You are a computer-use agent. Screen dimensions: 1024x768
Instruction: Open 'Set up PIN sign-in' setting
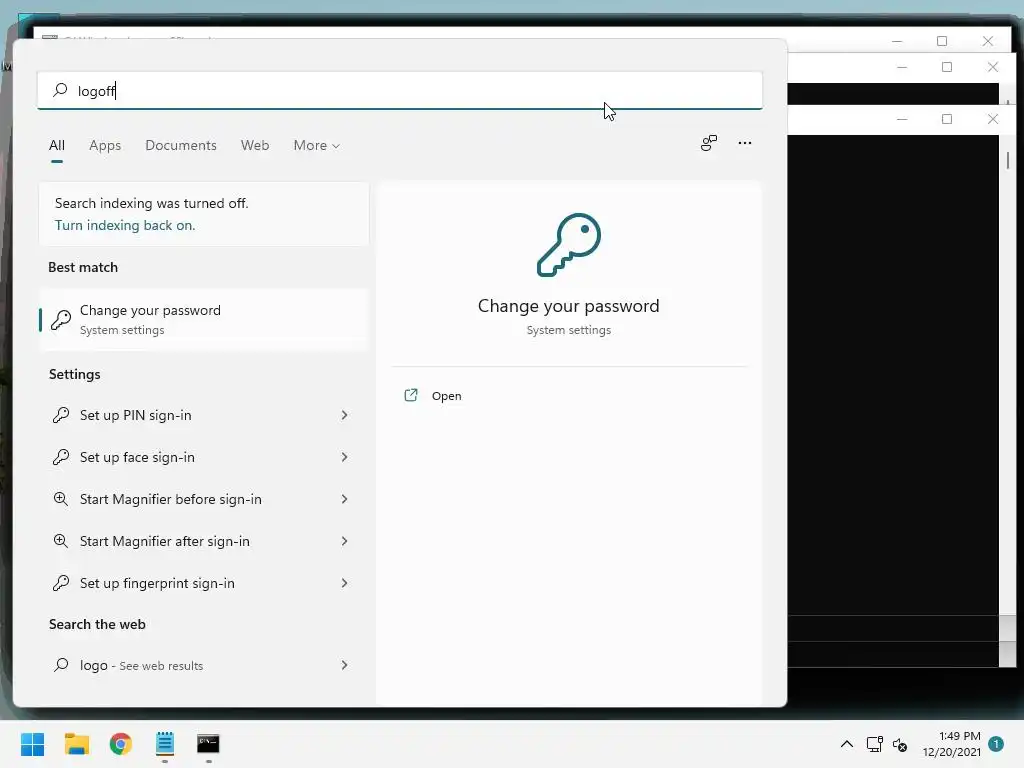204,415
